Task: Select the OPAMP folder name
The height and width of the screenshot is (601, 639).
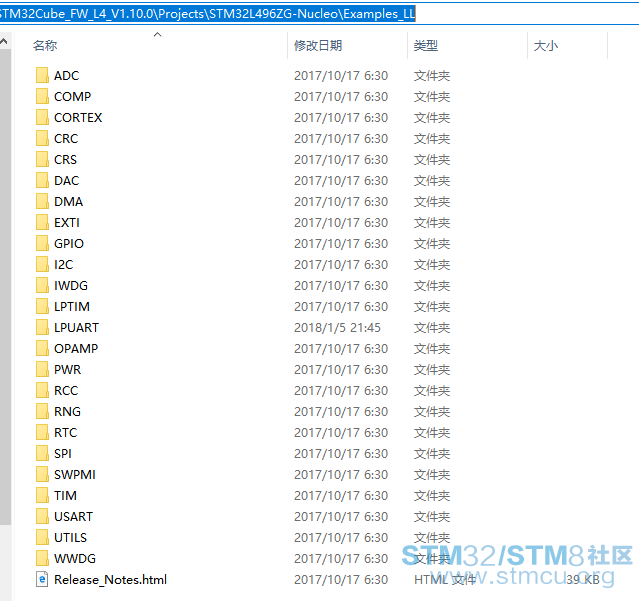Action: coord(76,348)
